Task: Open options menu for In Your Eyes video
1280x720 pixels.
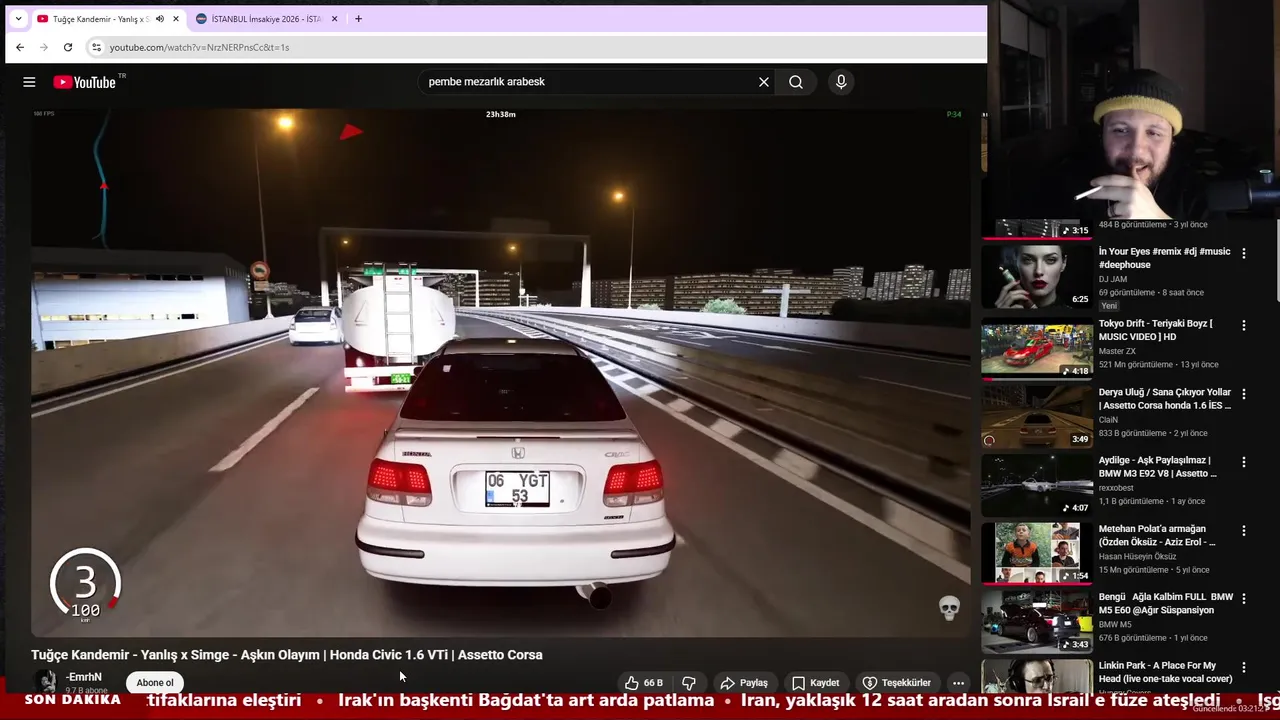Action: point(1244,254)
